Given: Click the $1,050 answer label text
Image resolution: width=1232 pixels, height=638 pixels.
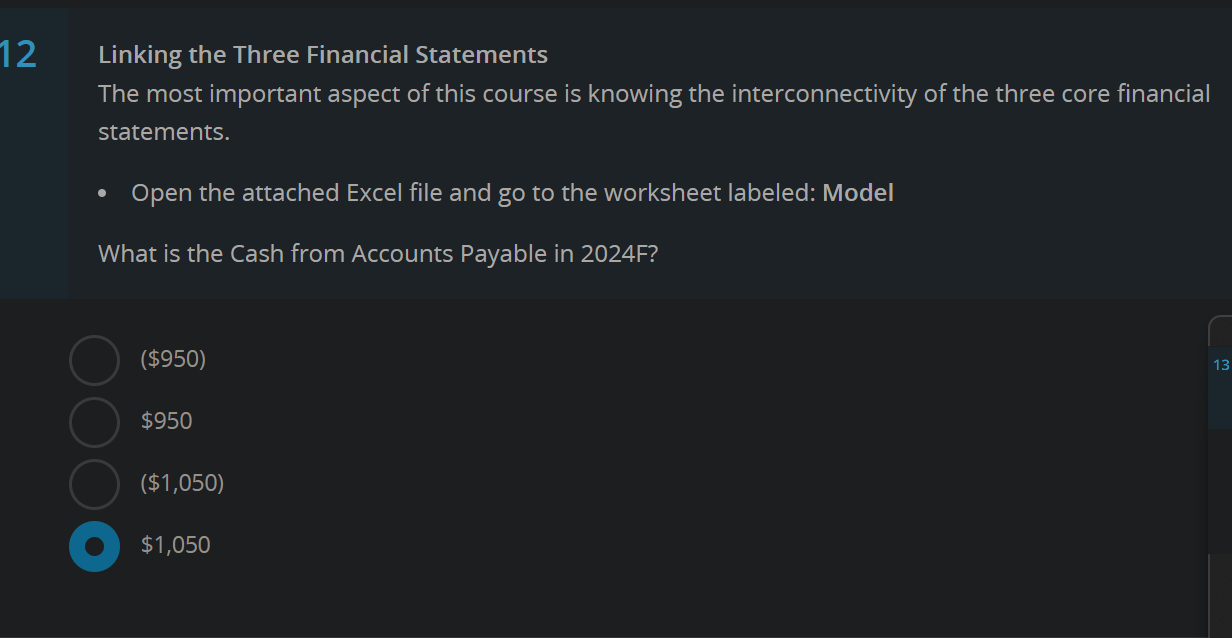Looking at the screenshot, I should pos(174,545).
